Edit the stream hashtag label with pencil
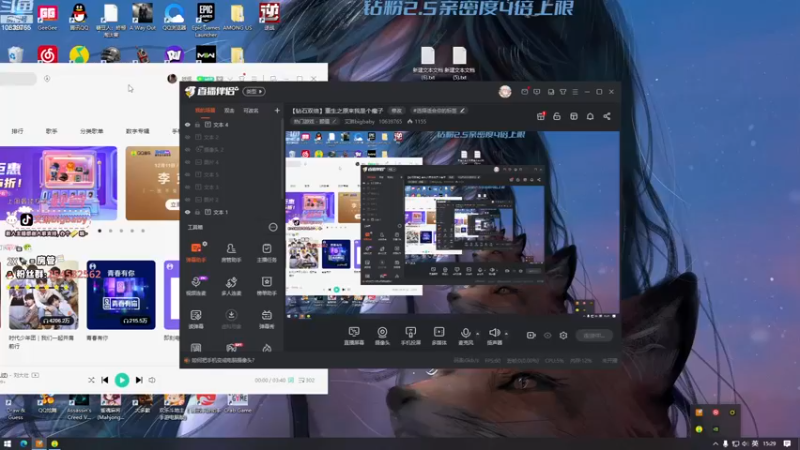Screen dimensions: 800x450 tap(439, 110)
